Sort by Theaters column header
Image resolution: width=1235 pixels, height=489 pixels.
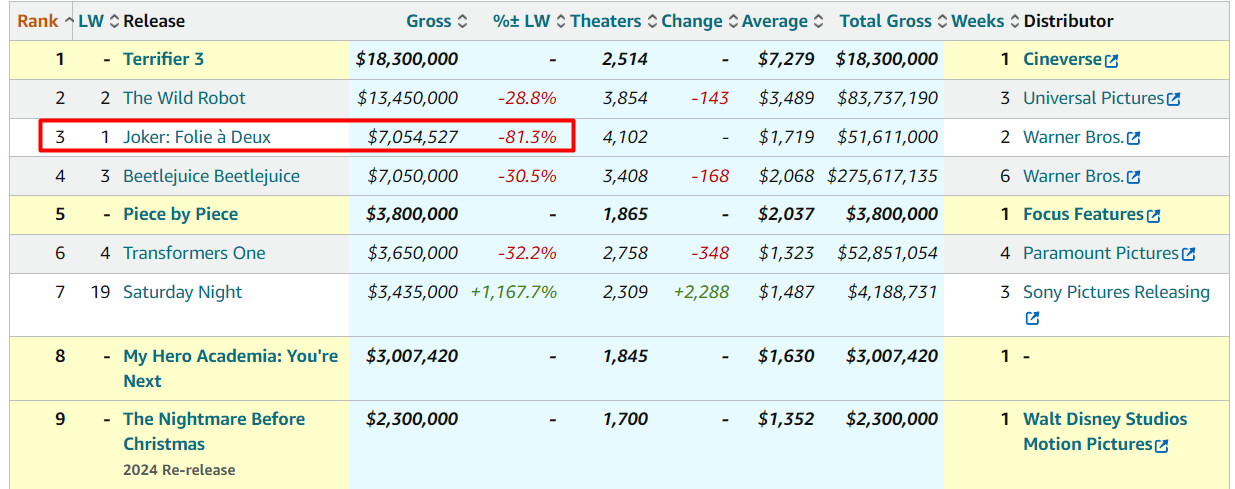606,21
